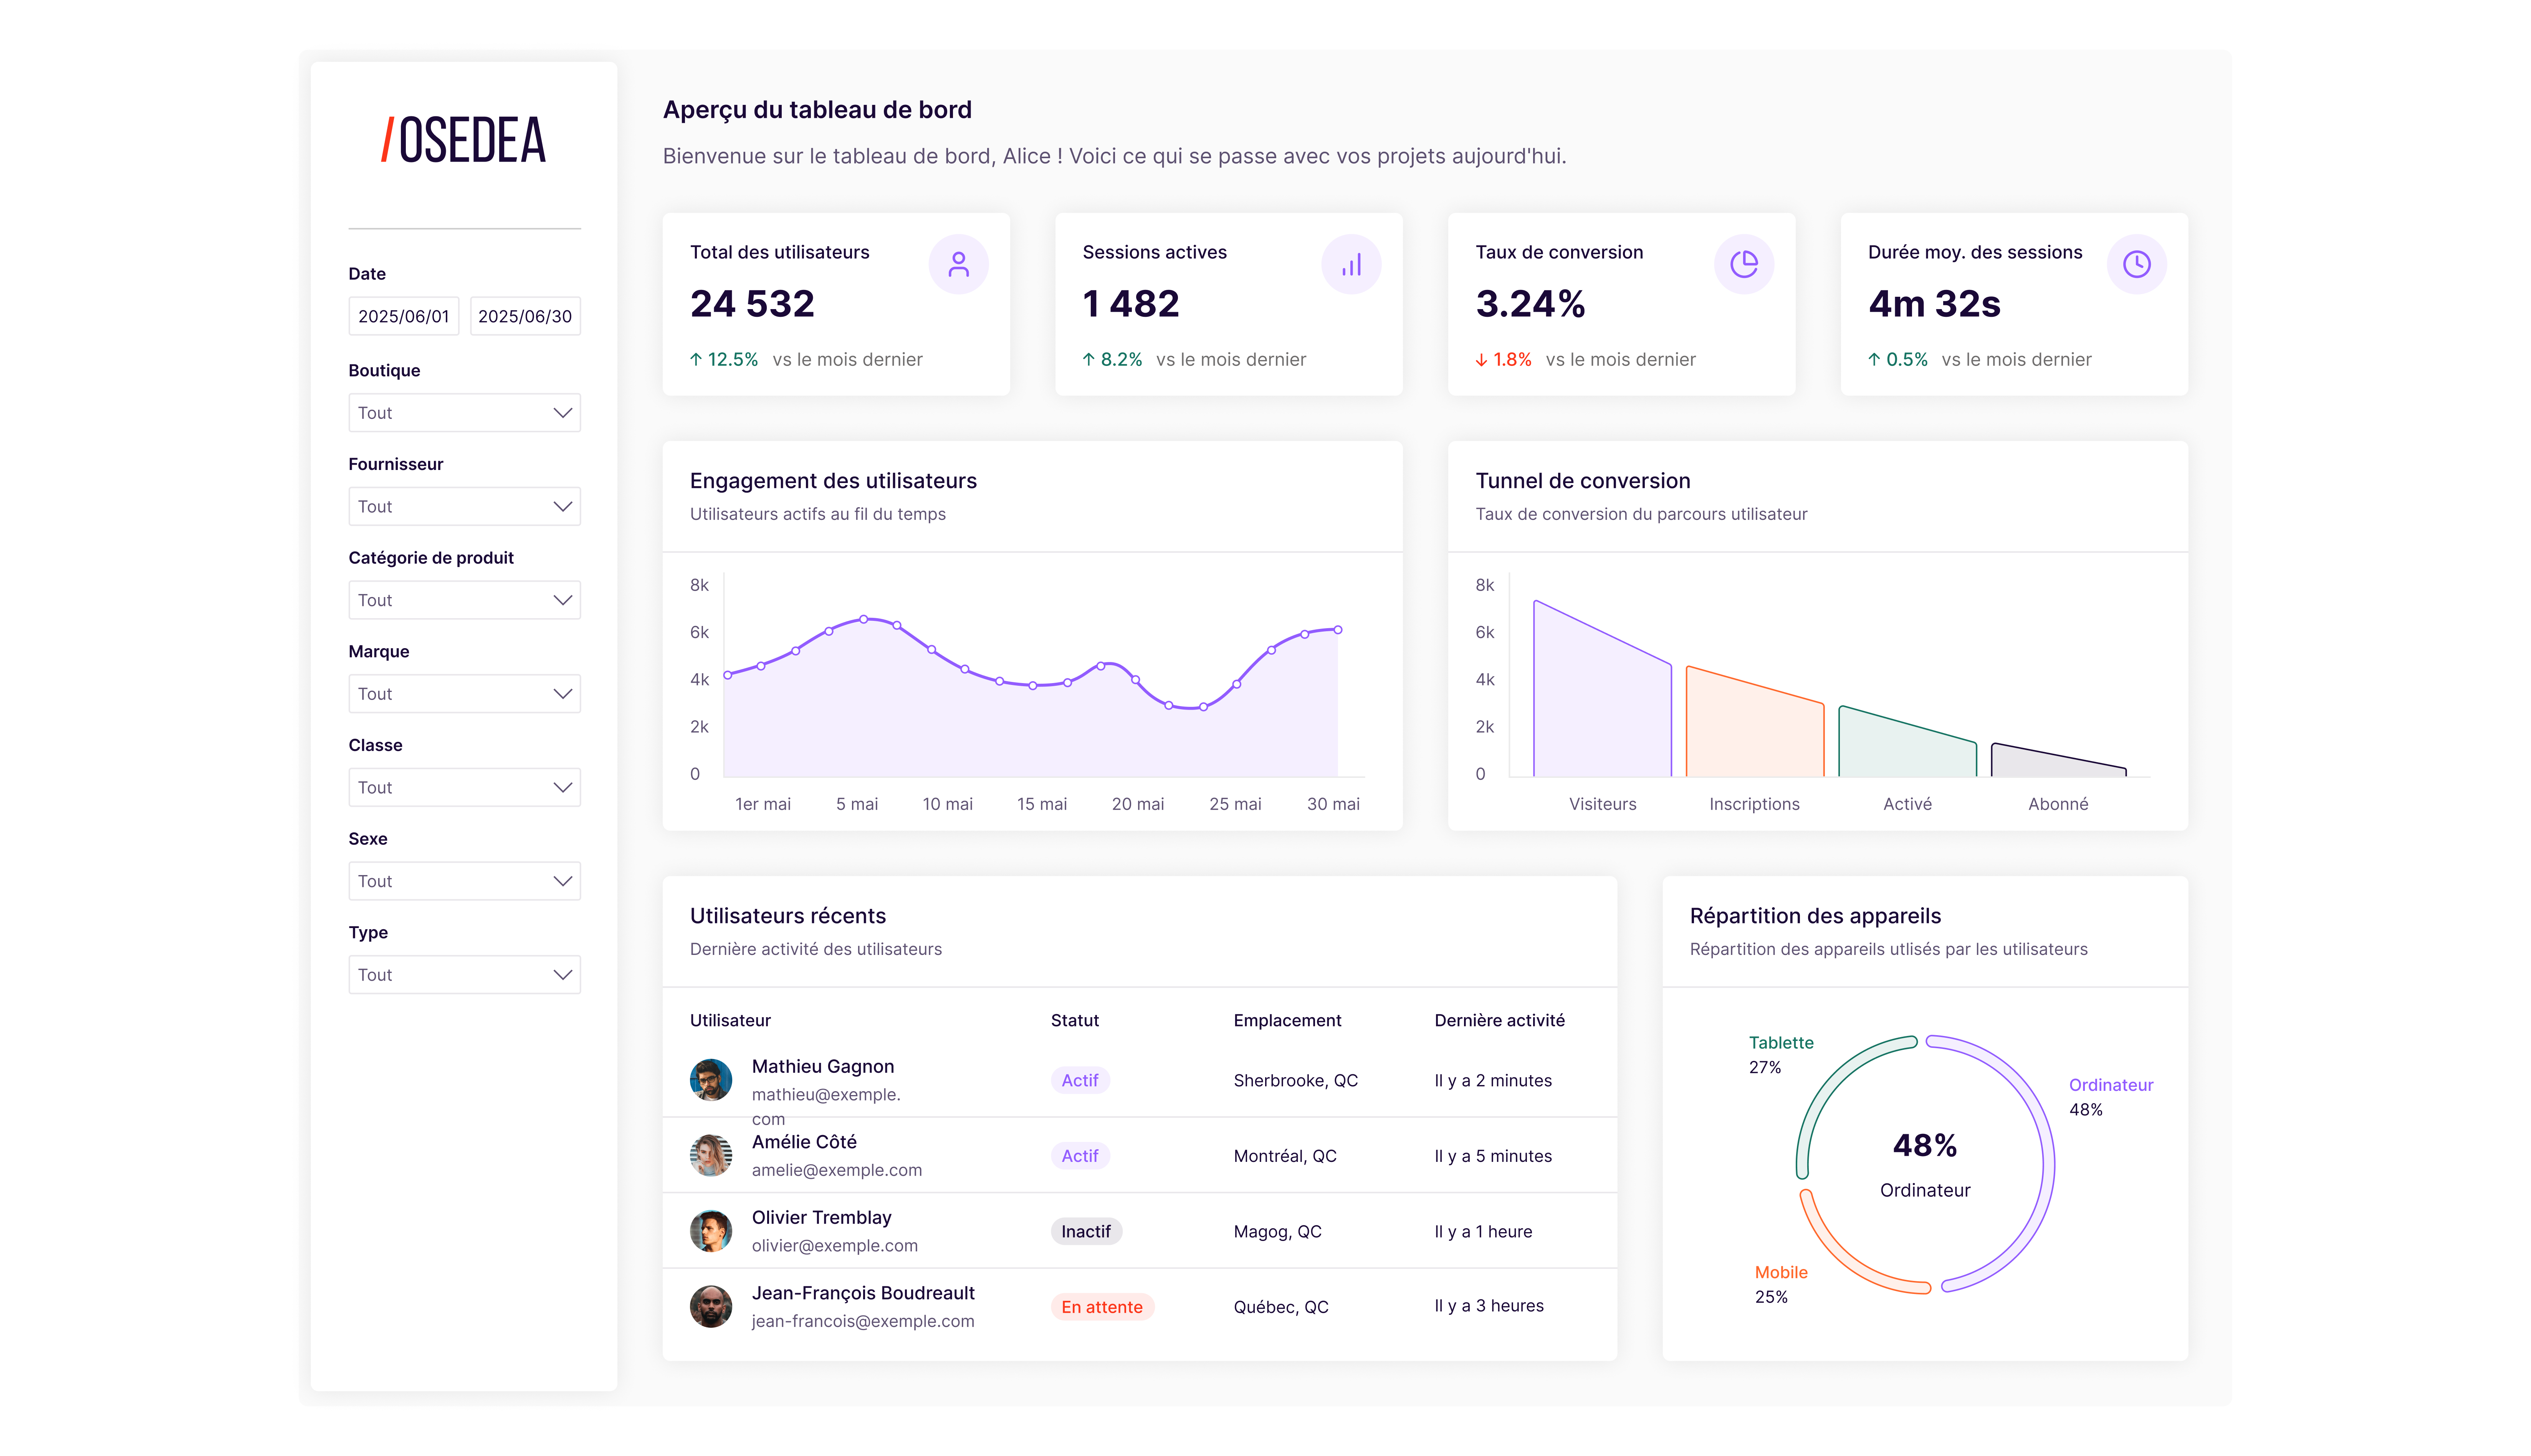
Task: Open the Marque filter dropdown
Action: click(464, 694)
